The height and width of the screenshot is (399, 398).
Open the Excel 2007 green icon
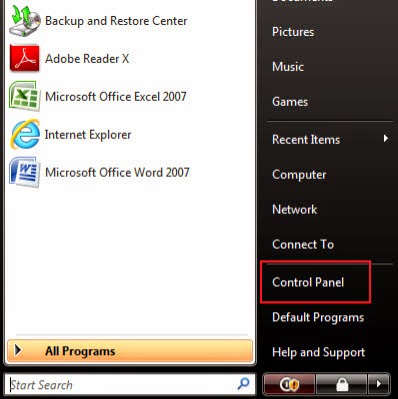coord(25,96)
